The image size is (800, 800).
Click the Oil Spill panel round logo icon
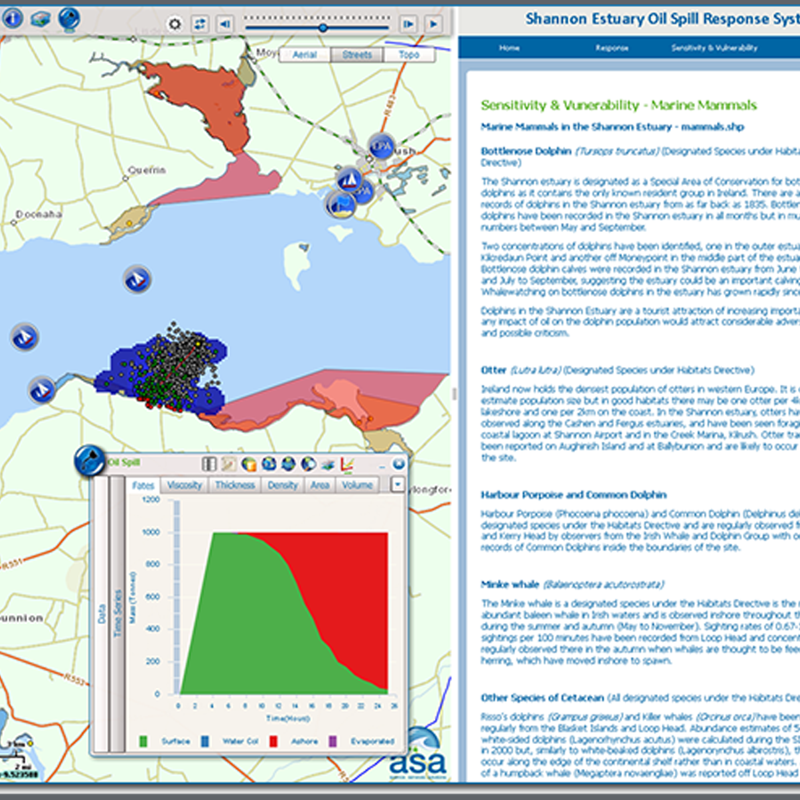[90, 460]
